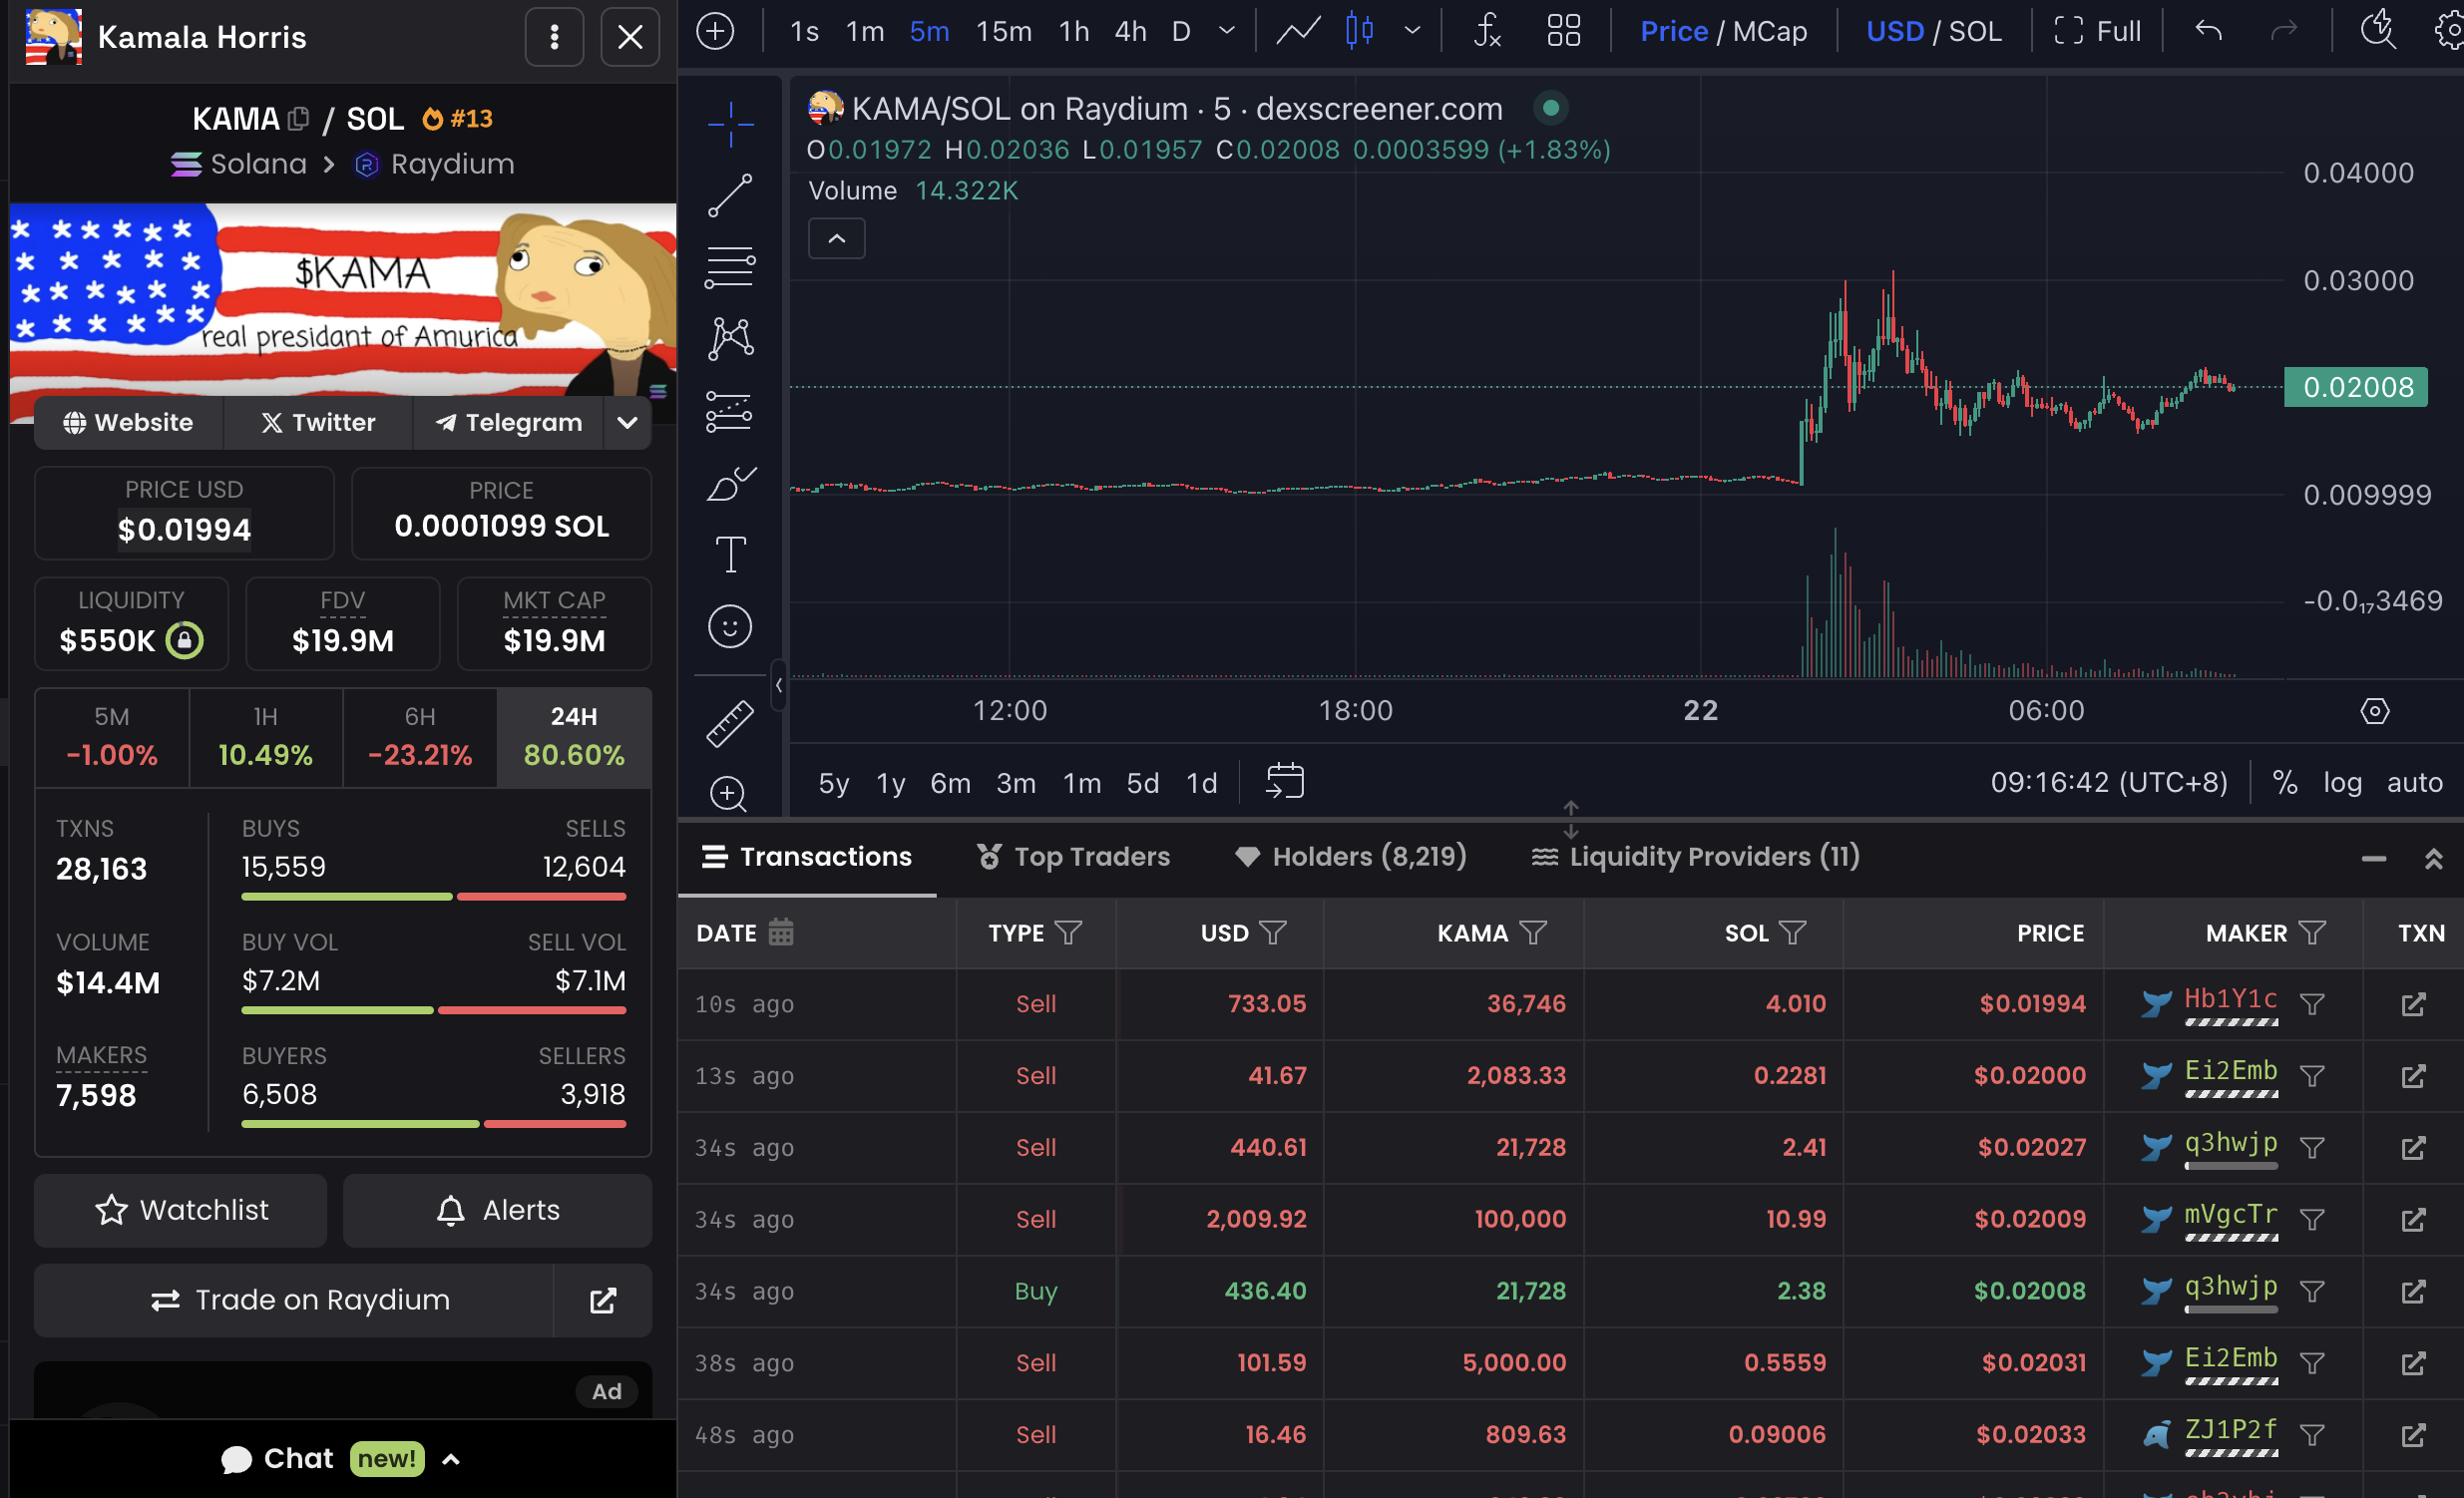Open the Indicators panel on the chart
2464x1498 pixels.
(x=1486, y=30)
